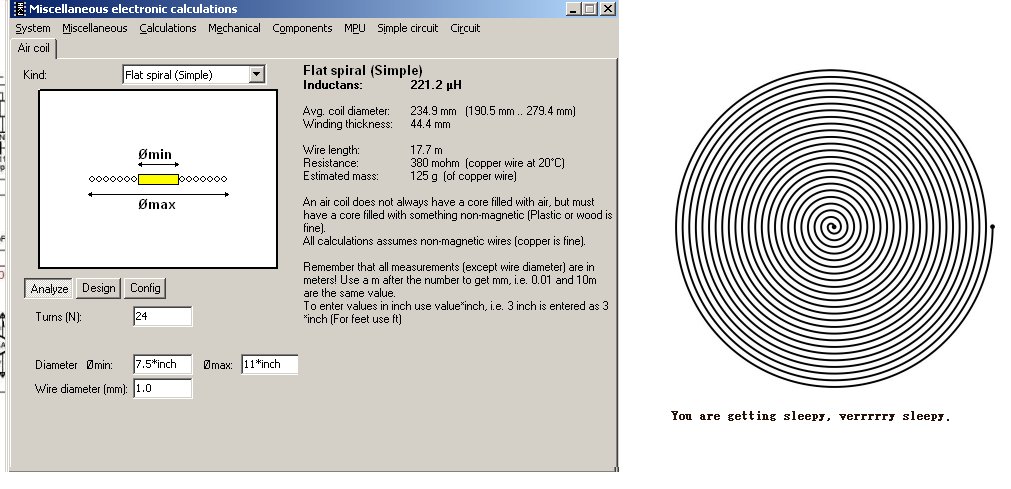Select the Air coil tab

click(34, 48)
